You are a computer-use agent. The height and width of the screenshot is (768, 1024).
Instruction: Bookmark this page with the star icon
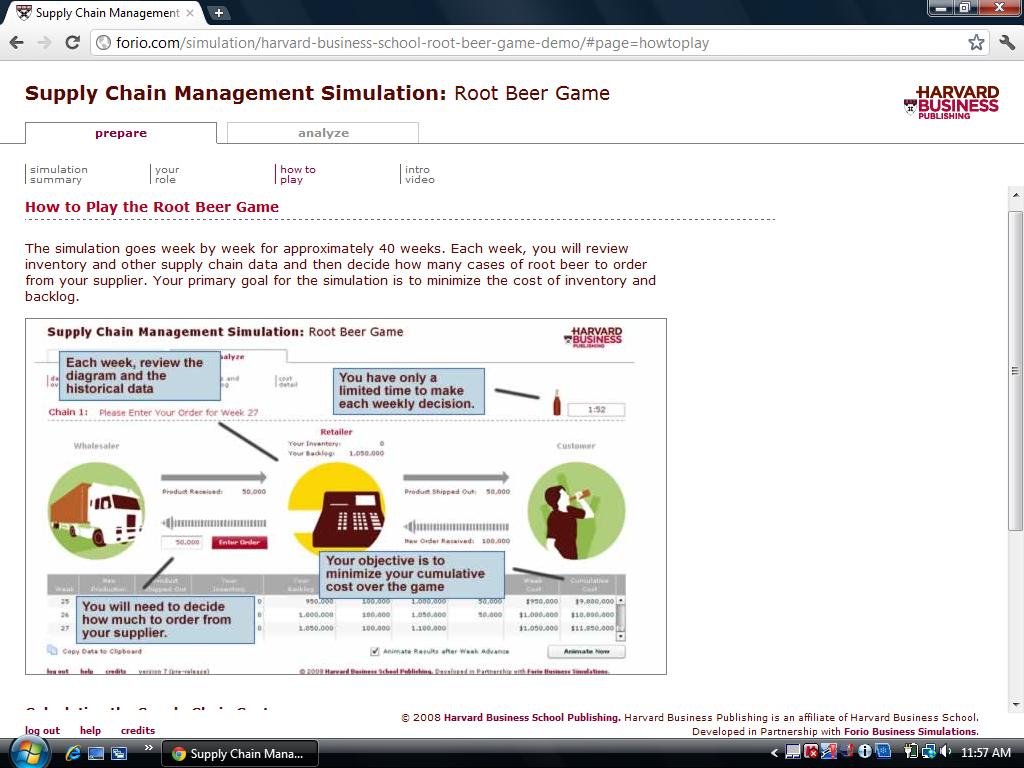coord(976,43)
